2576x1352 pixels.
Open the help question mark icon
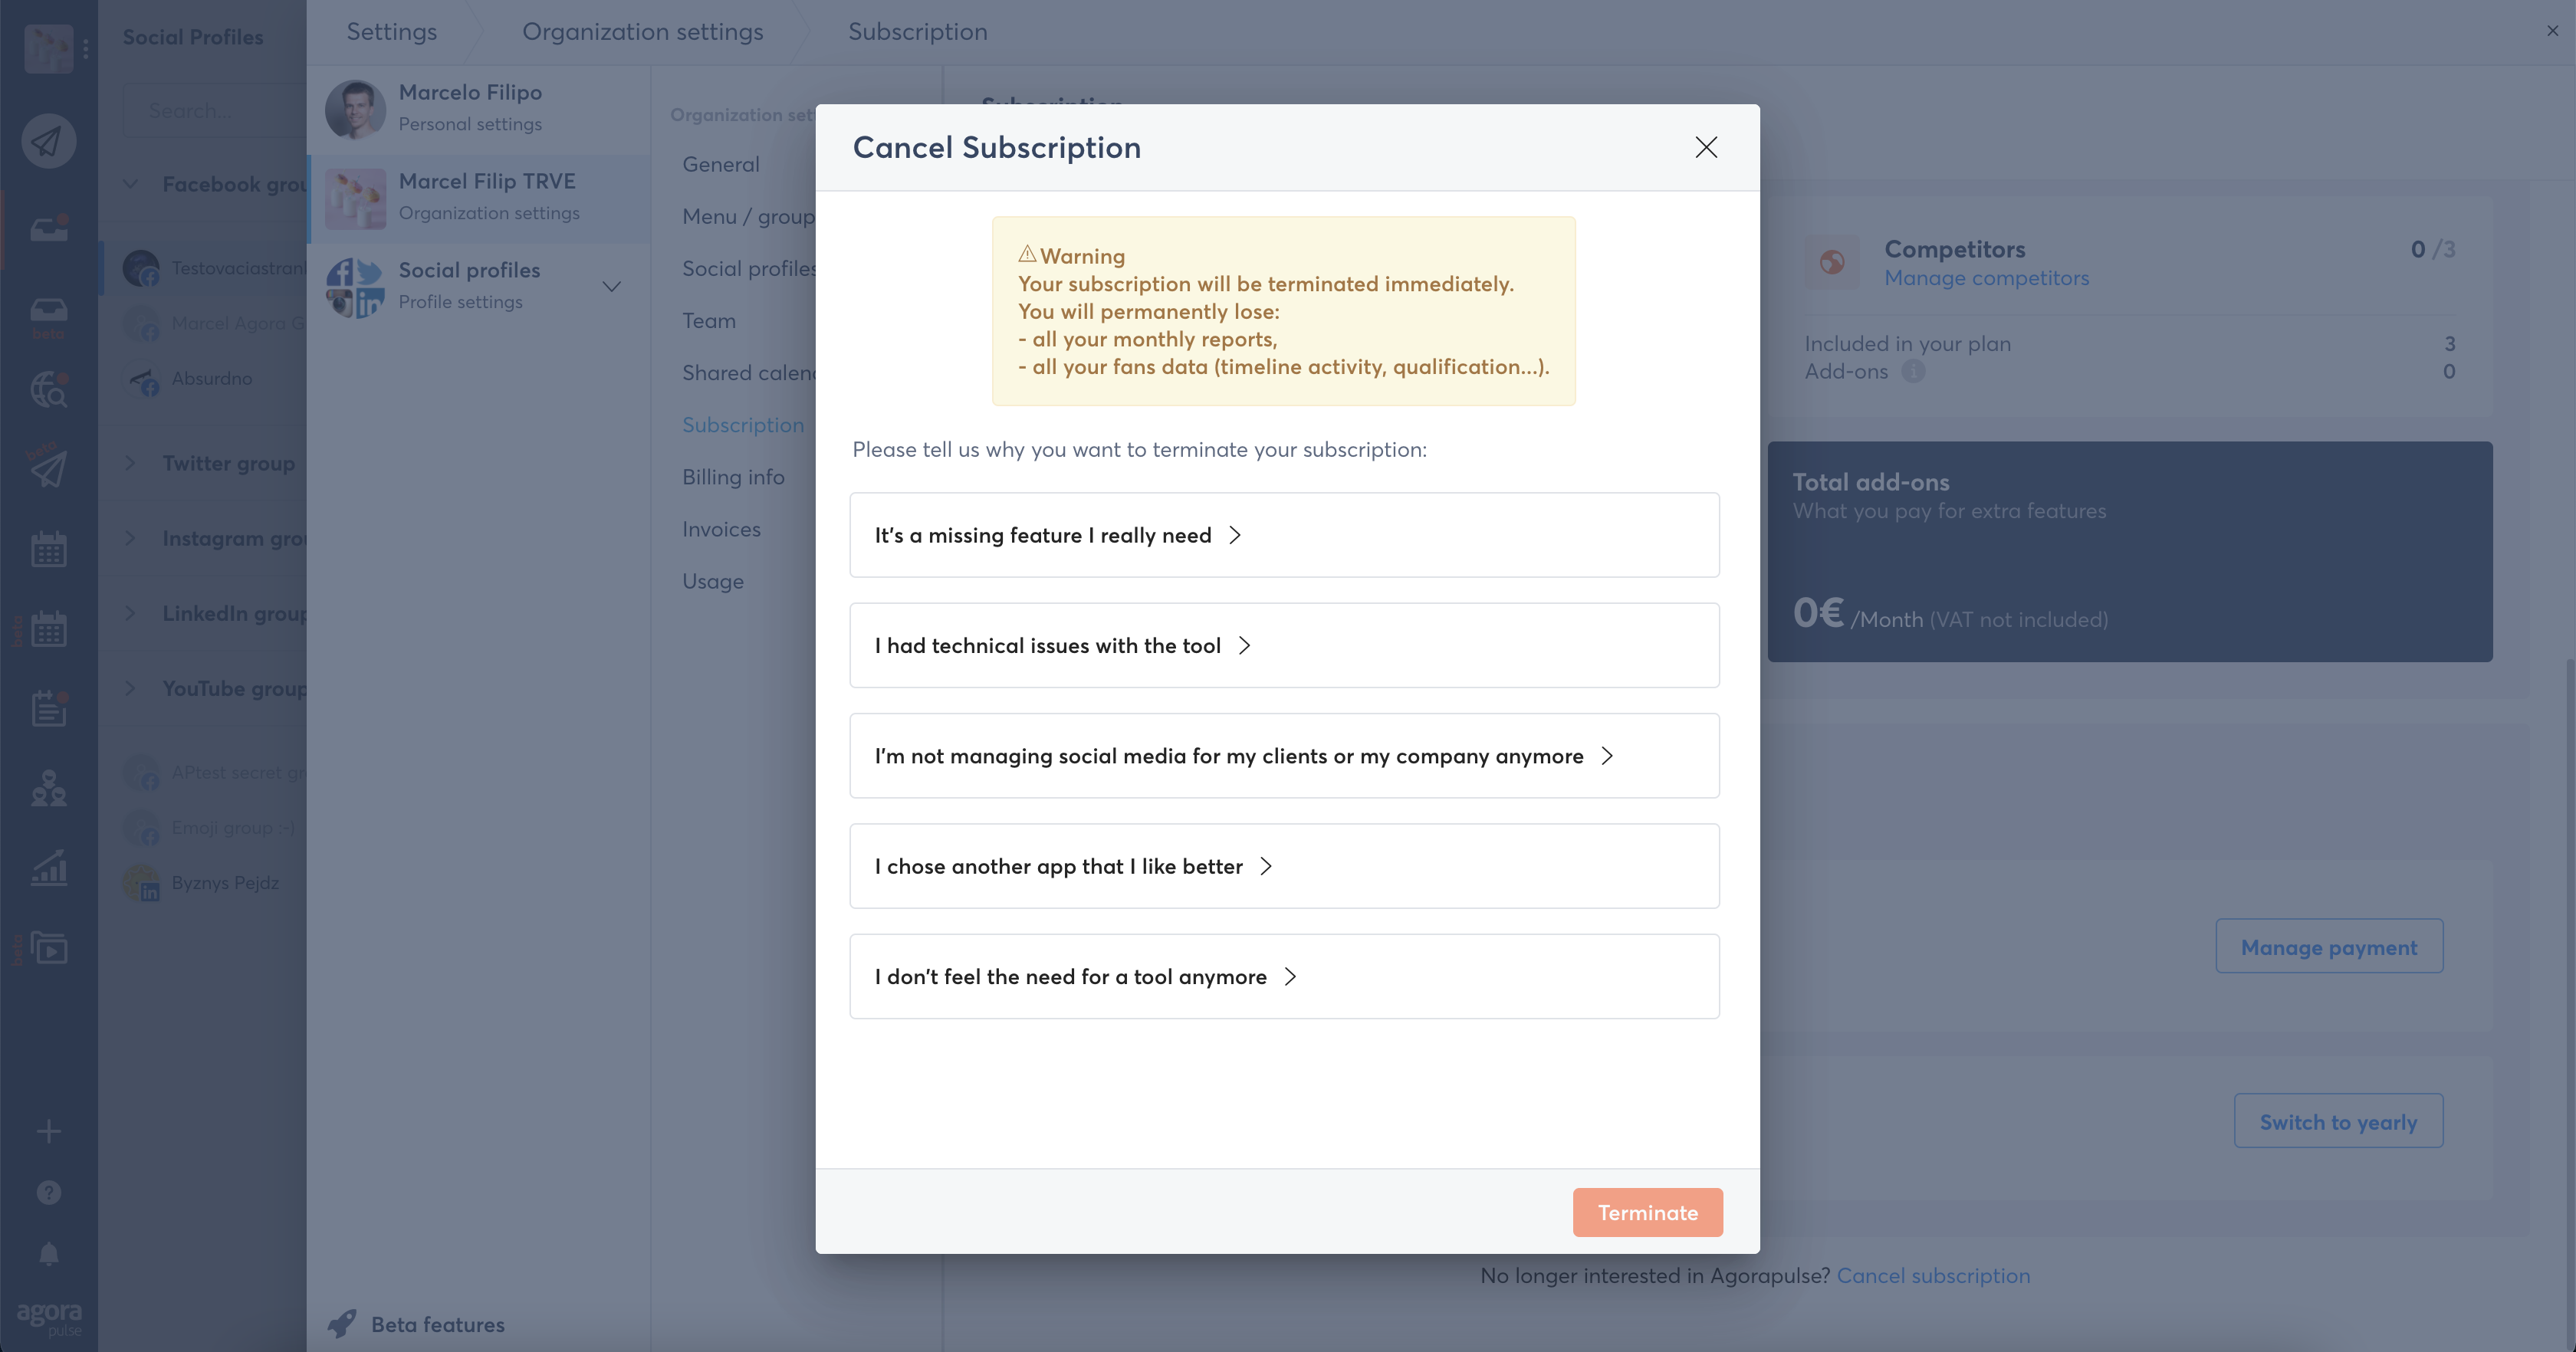[48, 1192]
